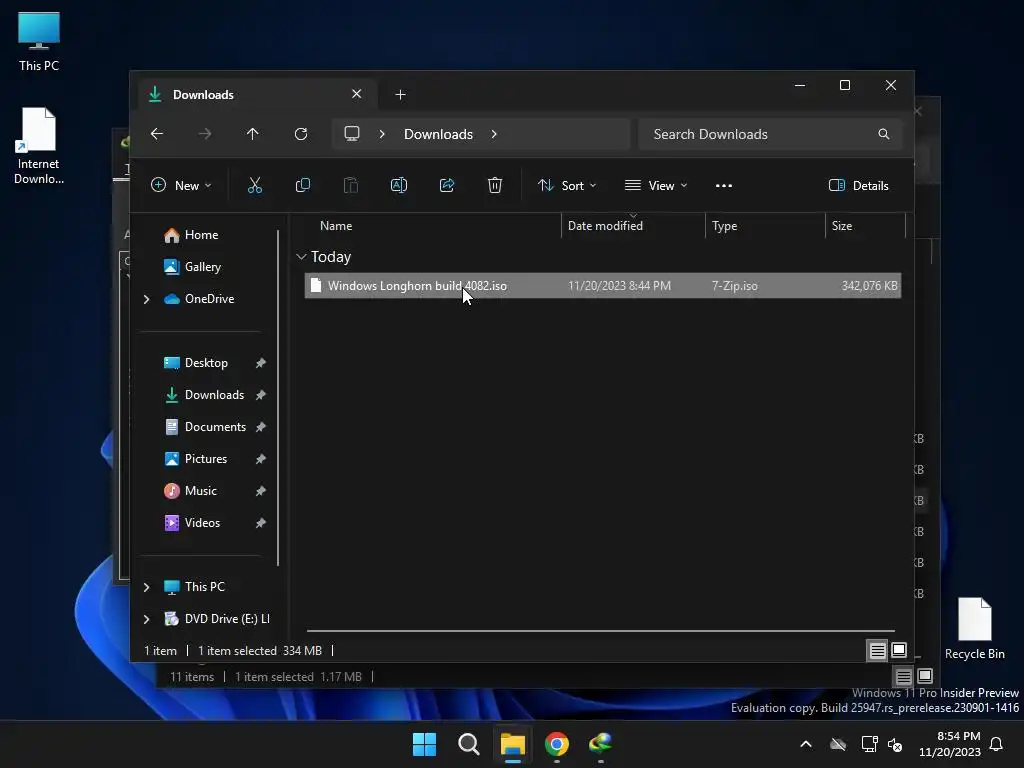Click the search magnifier icon in the Search Downloads box
Screen dimensions: 1024x768
coord(884,134)
